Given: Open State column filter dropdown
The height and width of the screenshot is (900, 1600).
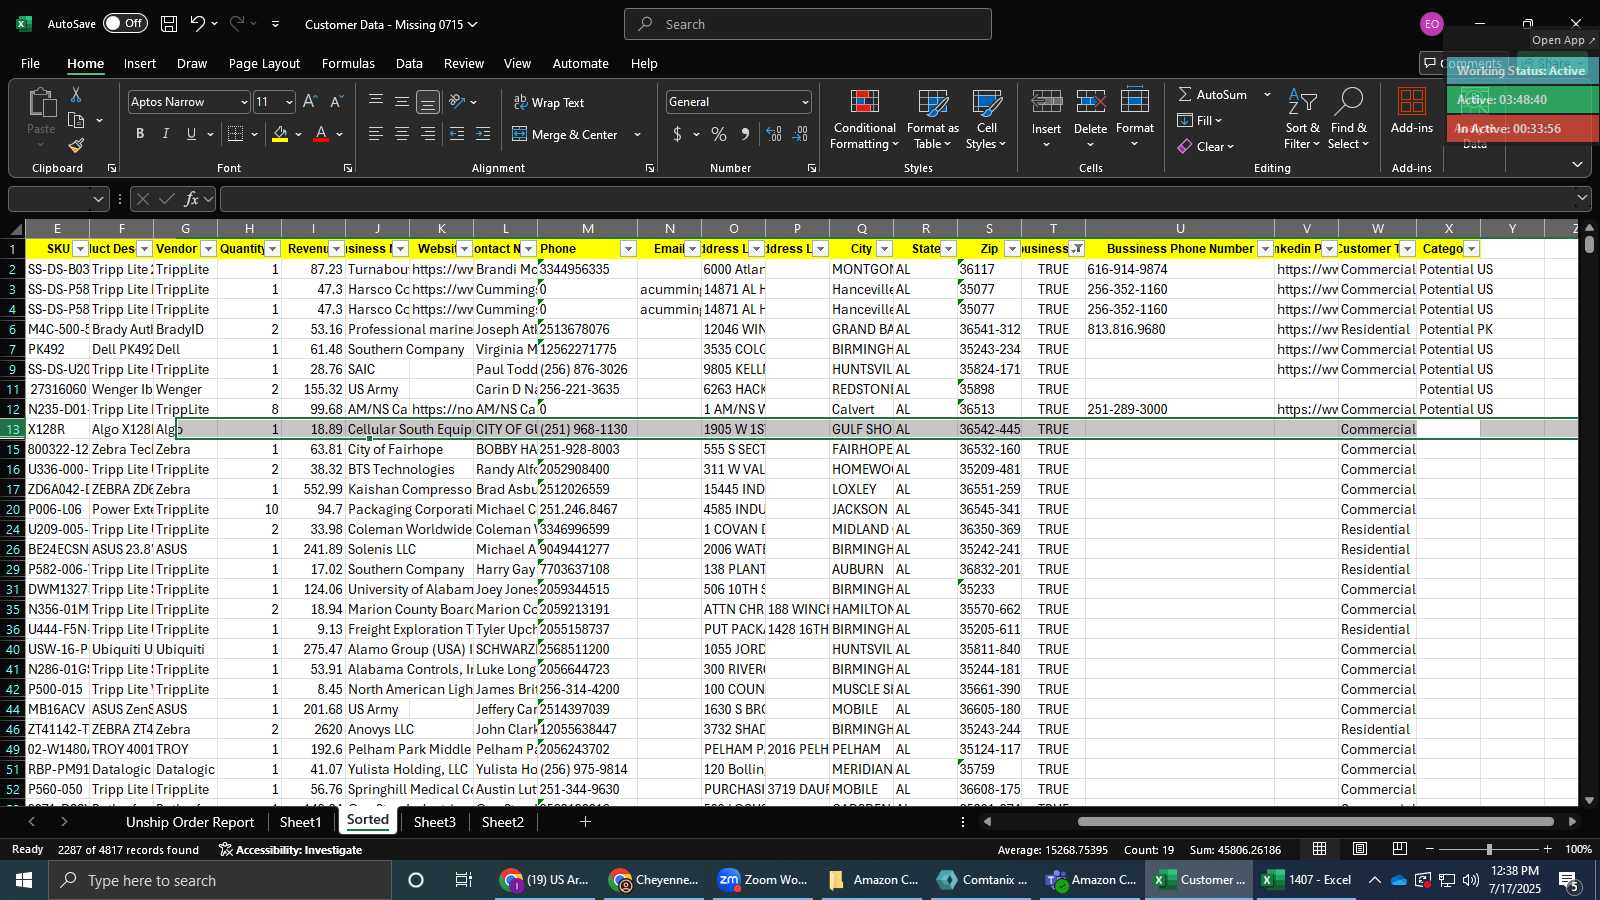Looking at the screenshot, I should 948,249.
